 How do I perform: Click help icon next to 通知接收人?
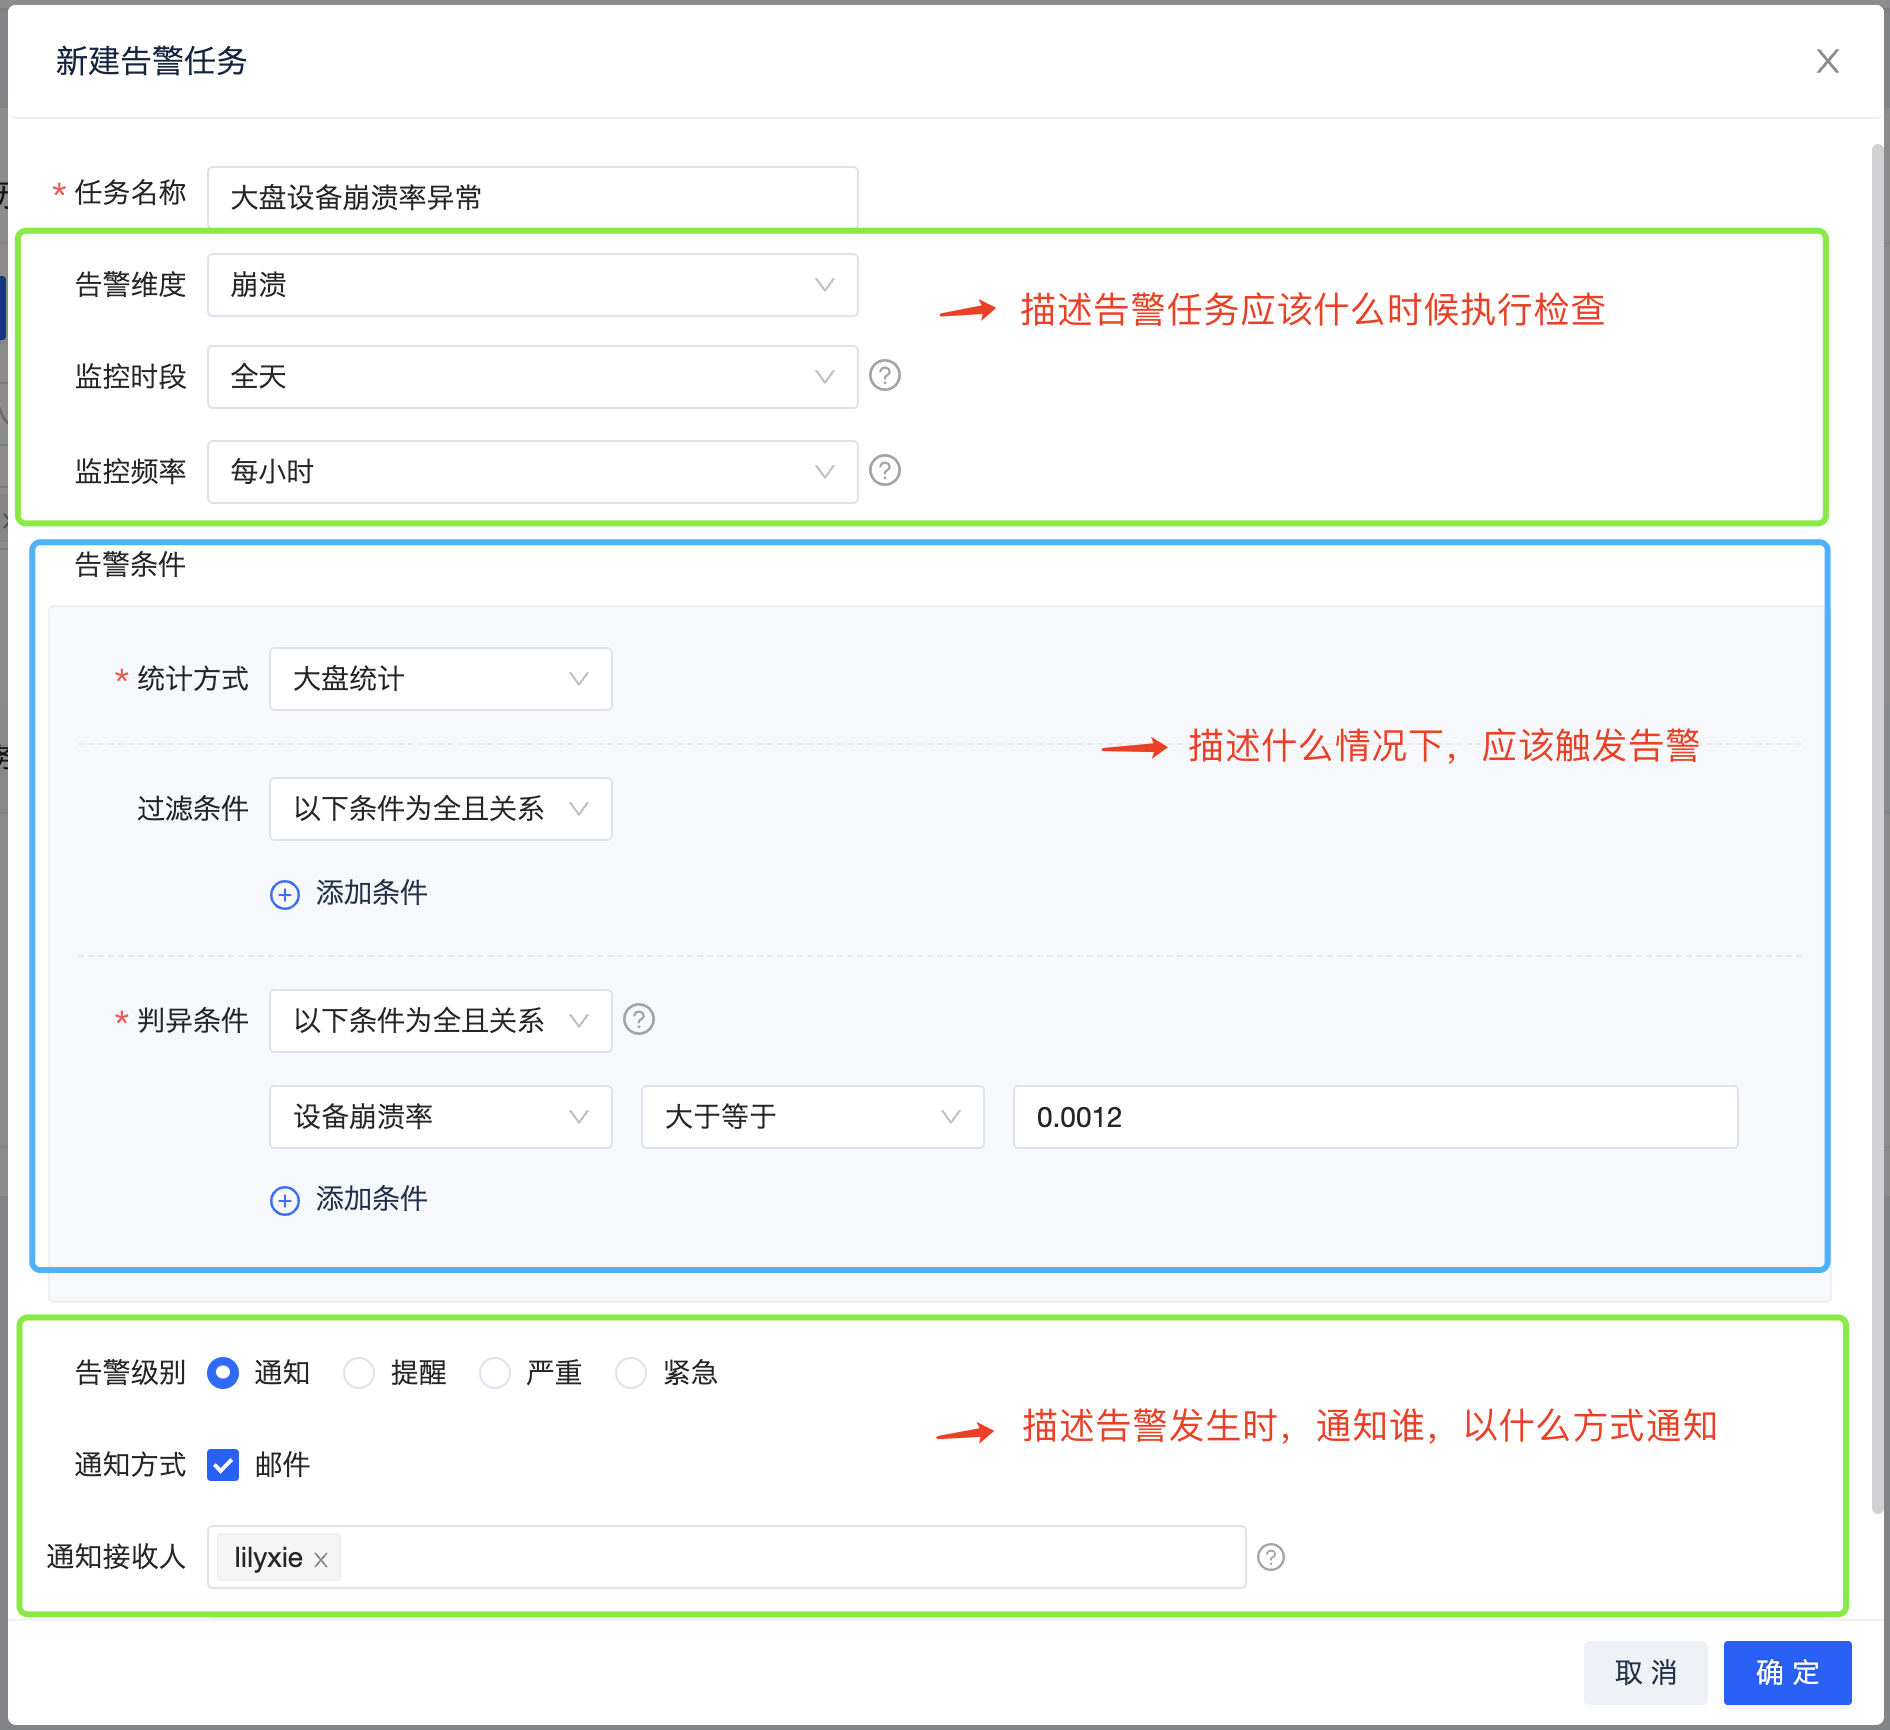tap(1271, 1557)
